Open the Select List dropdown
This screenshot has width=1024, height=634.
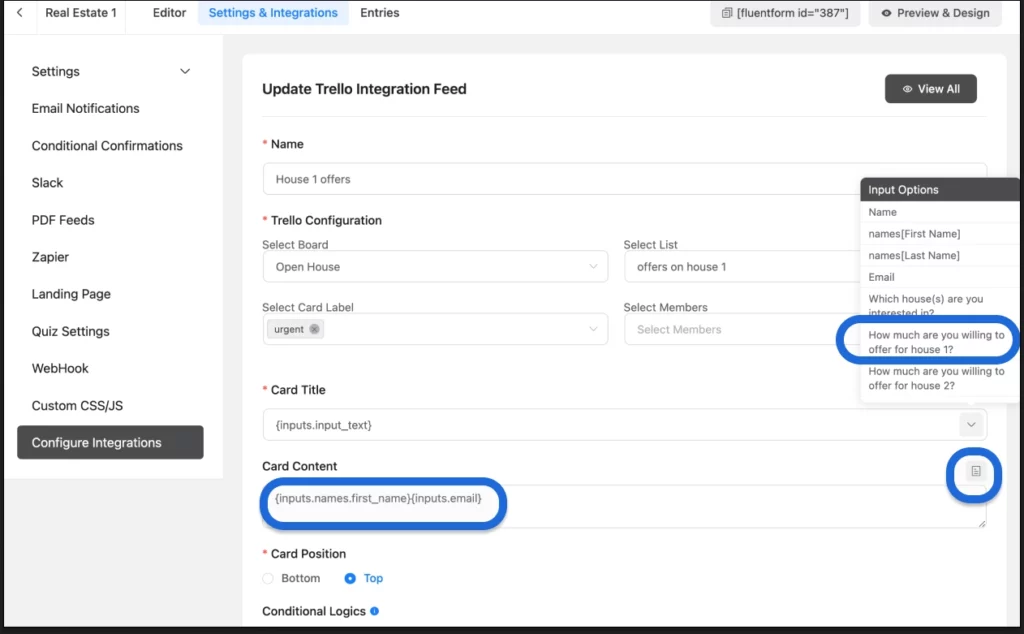pyautogui.click(x=742, y=266)
